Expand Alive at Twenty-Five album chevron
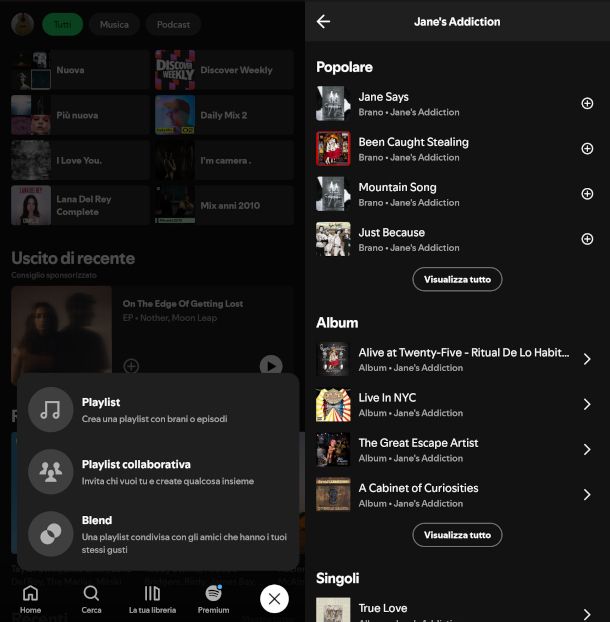 [587, 359]
